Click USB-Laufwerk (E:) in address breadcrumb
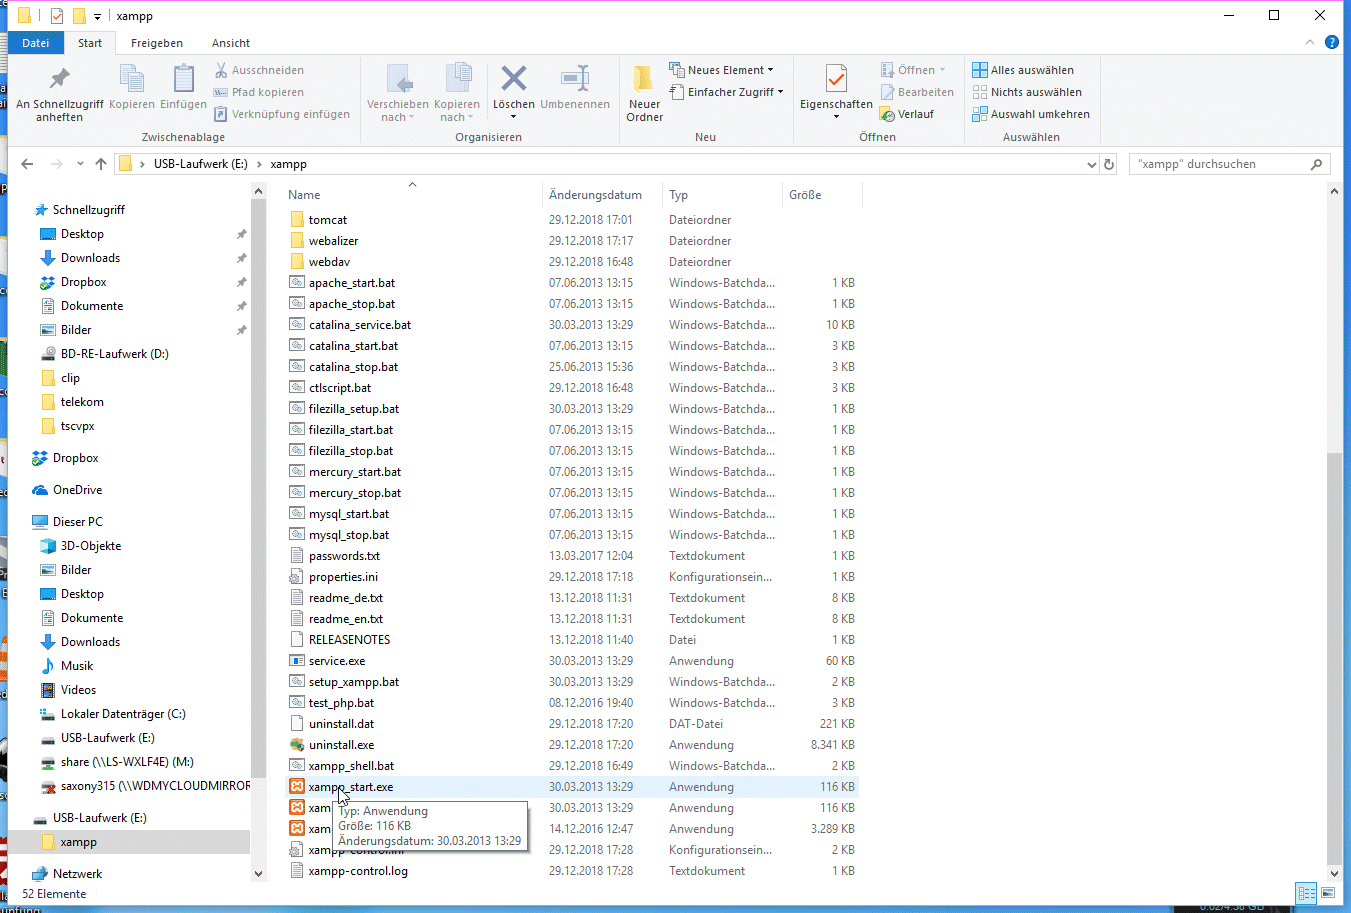Screen dimensions: 1351x913 pos(200,164)
